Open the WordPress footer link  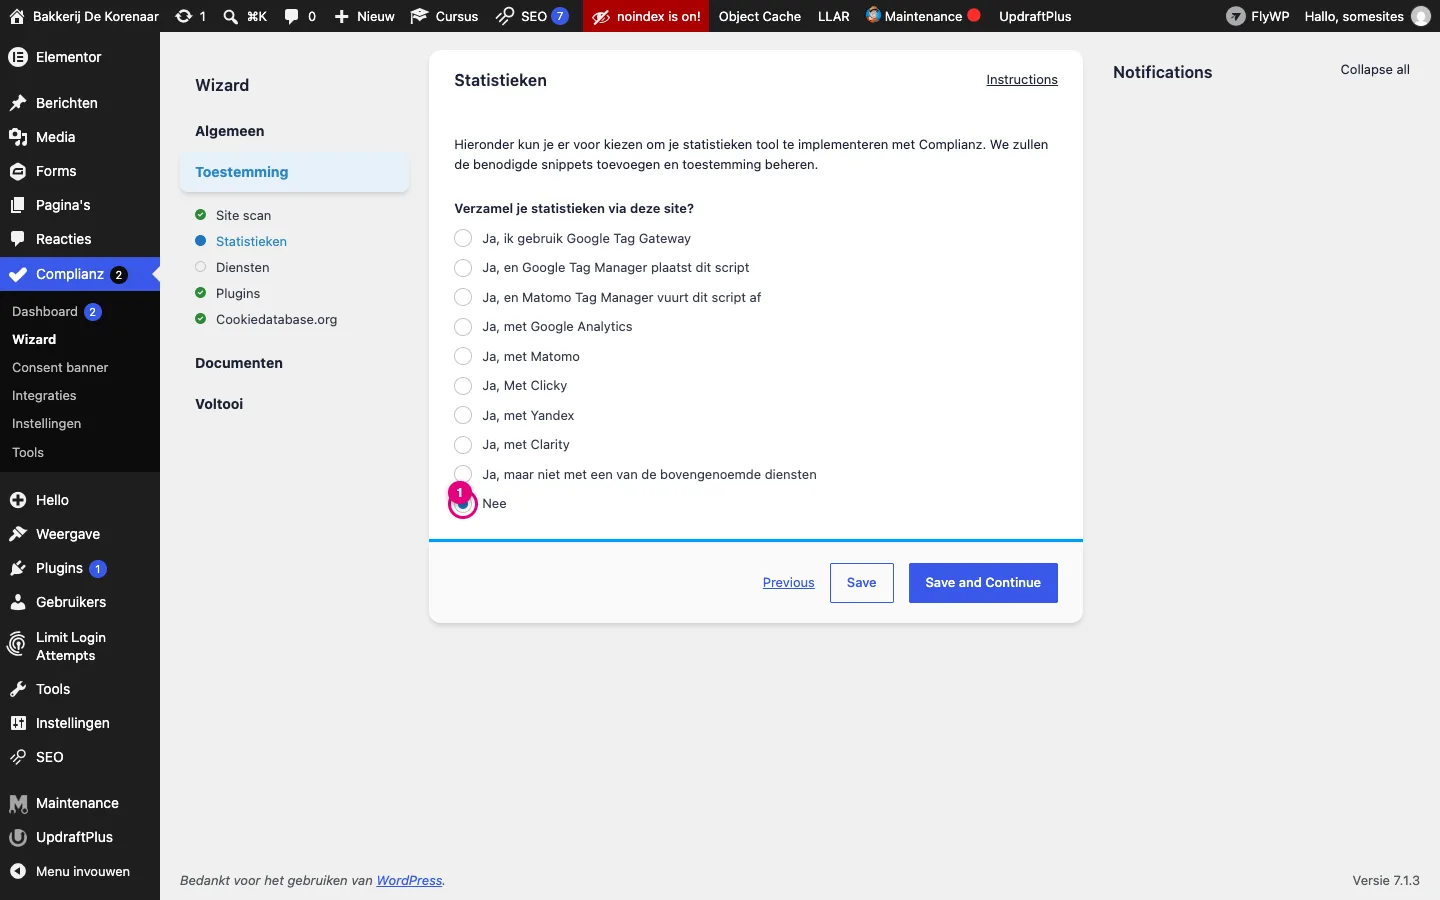click(409, 881)
